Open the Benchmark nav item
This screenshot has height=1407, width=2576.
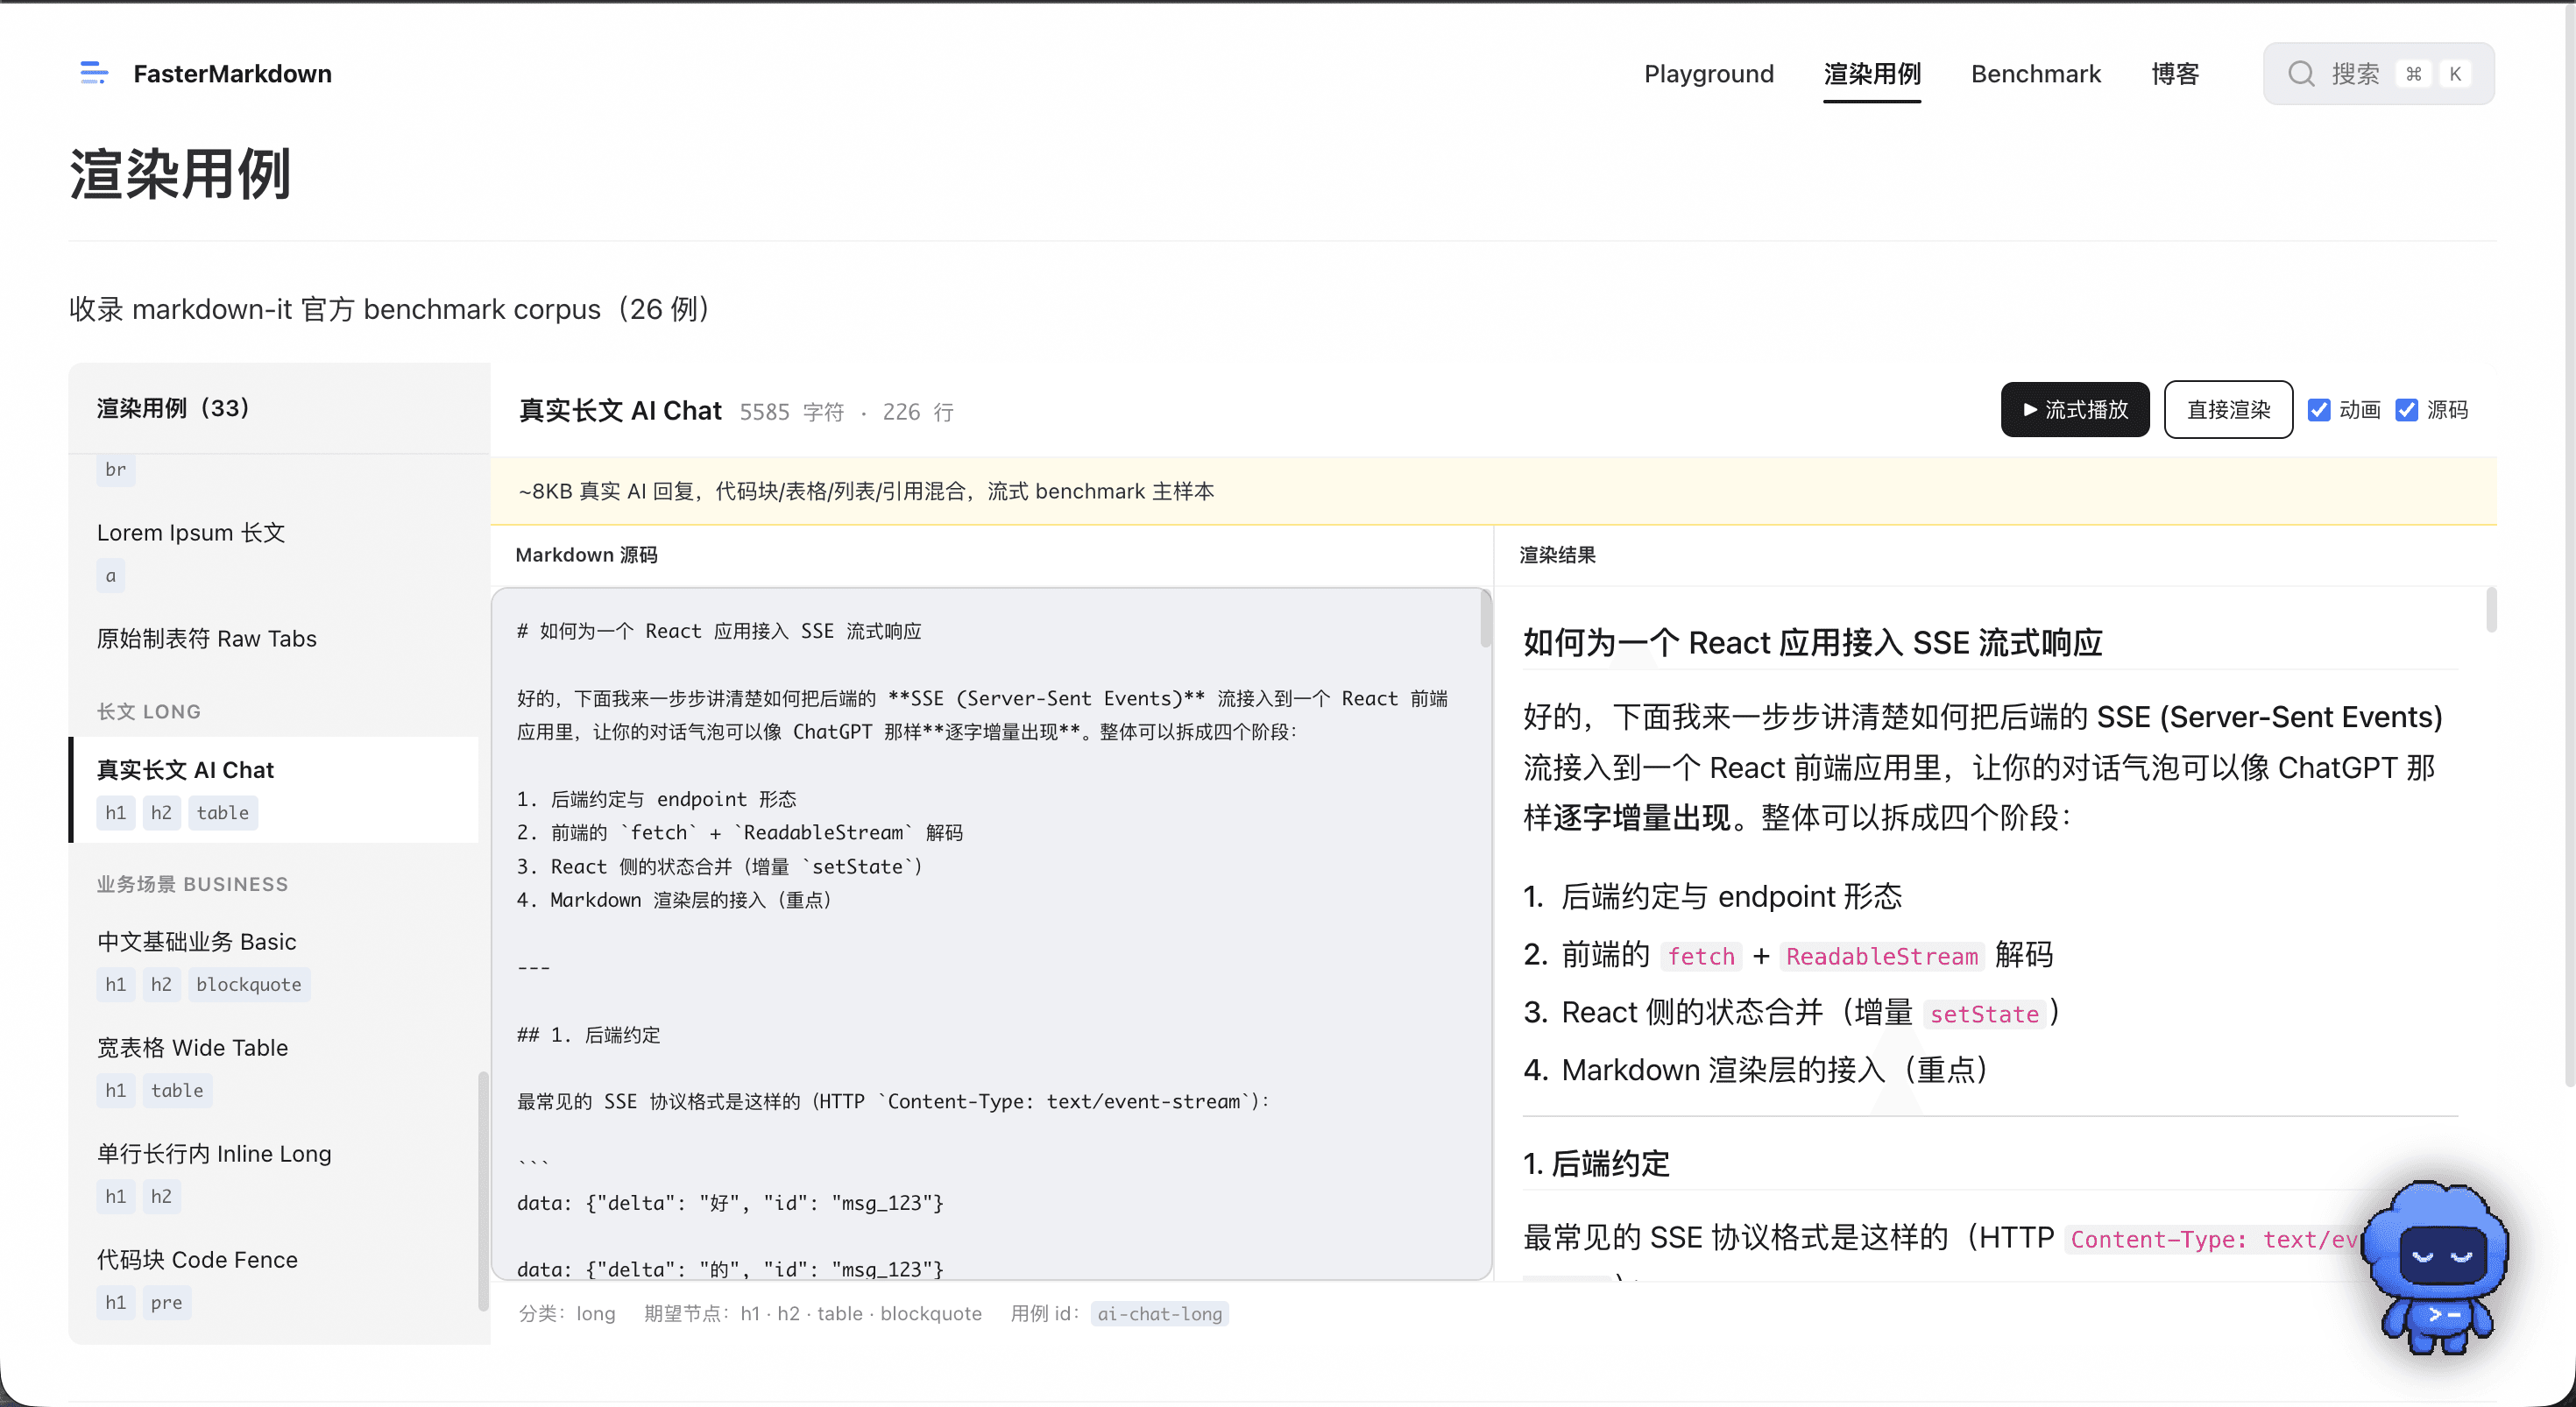coord(2036,74)
